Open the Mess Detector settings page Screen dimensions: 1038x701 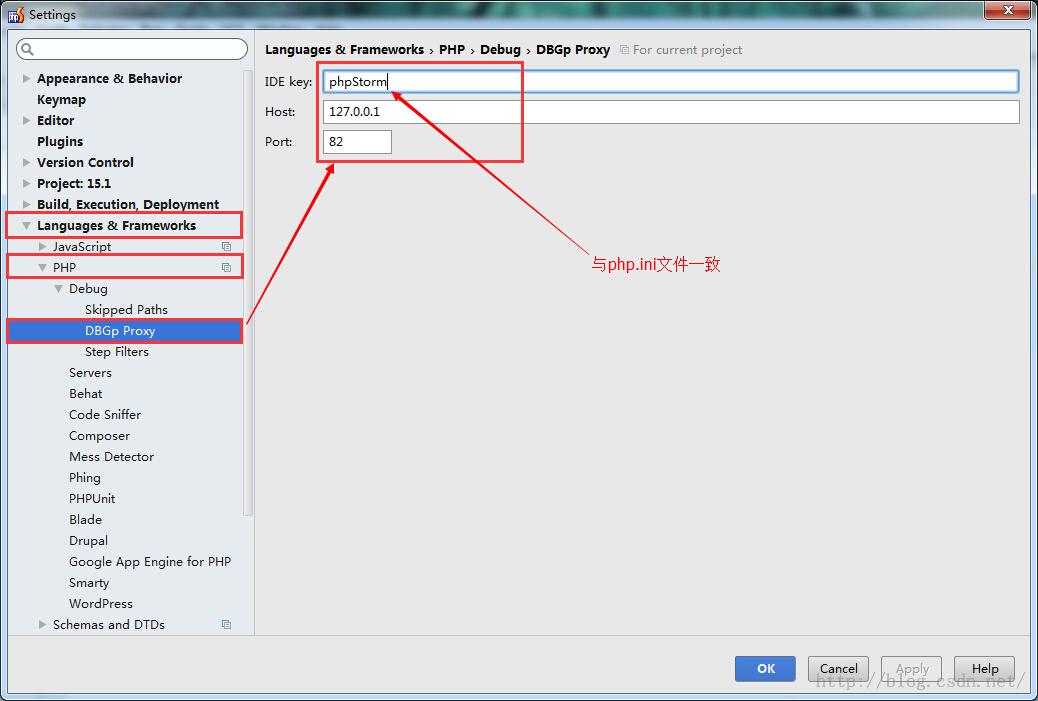coord(111,457)
